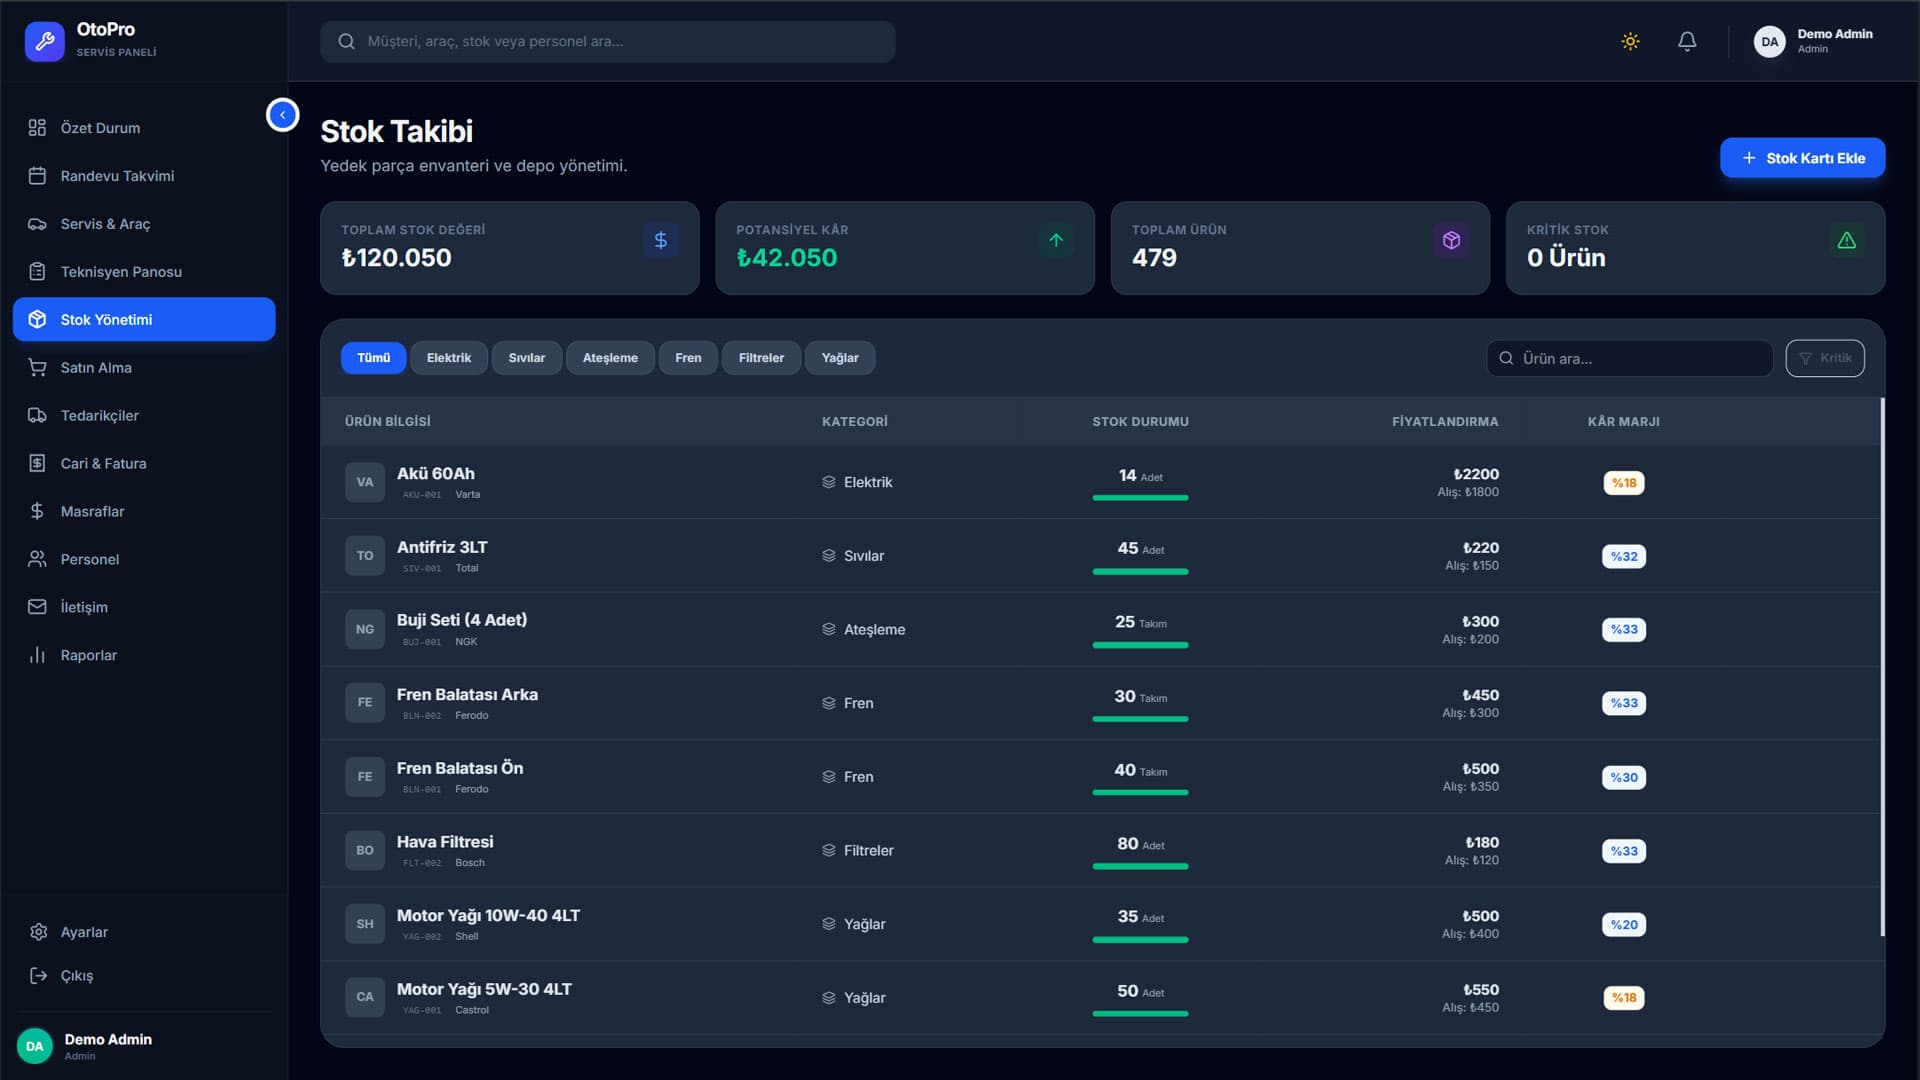1920x1080 pixels.
Task: Click the %18 margin badge for Akü 60Ah
Action: [1623, 483]
